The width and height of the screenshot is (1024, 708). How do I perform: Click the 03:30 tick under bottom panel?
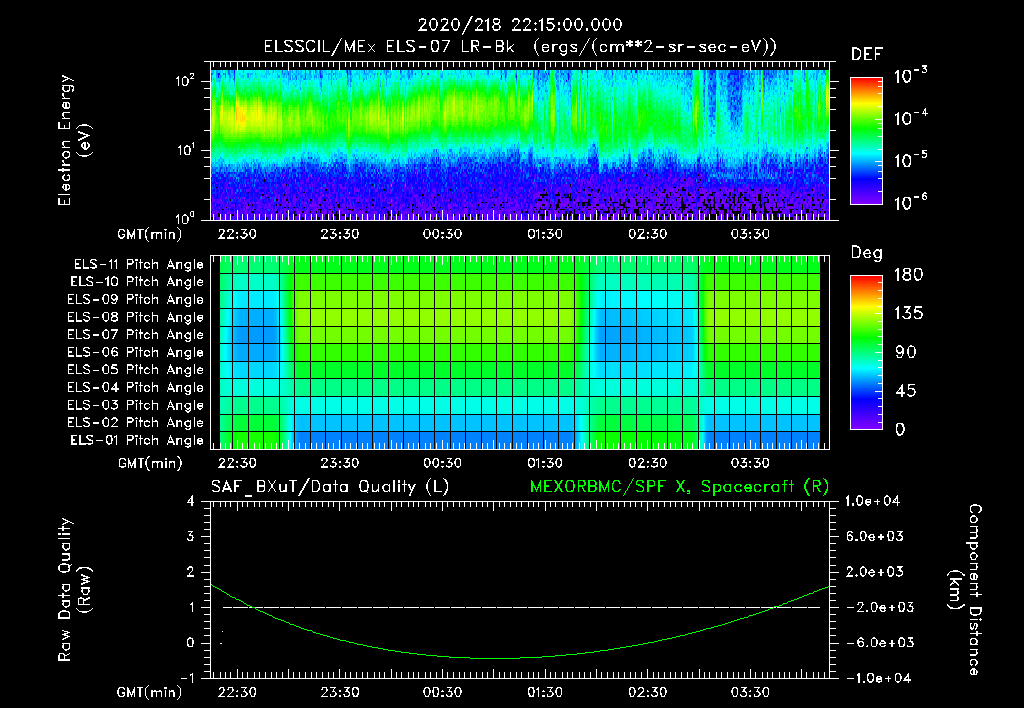pyautogui.click(x=750, y=692)
